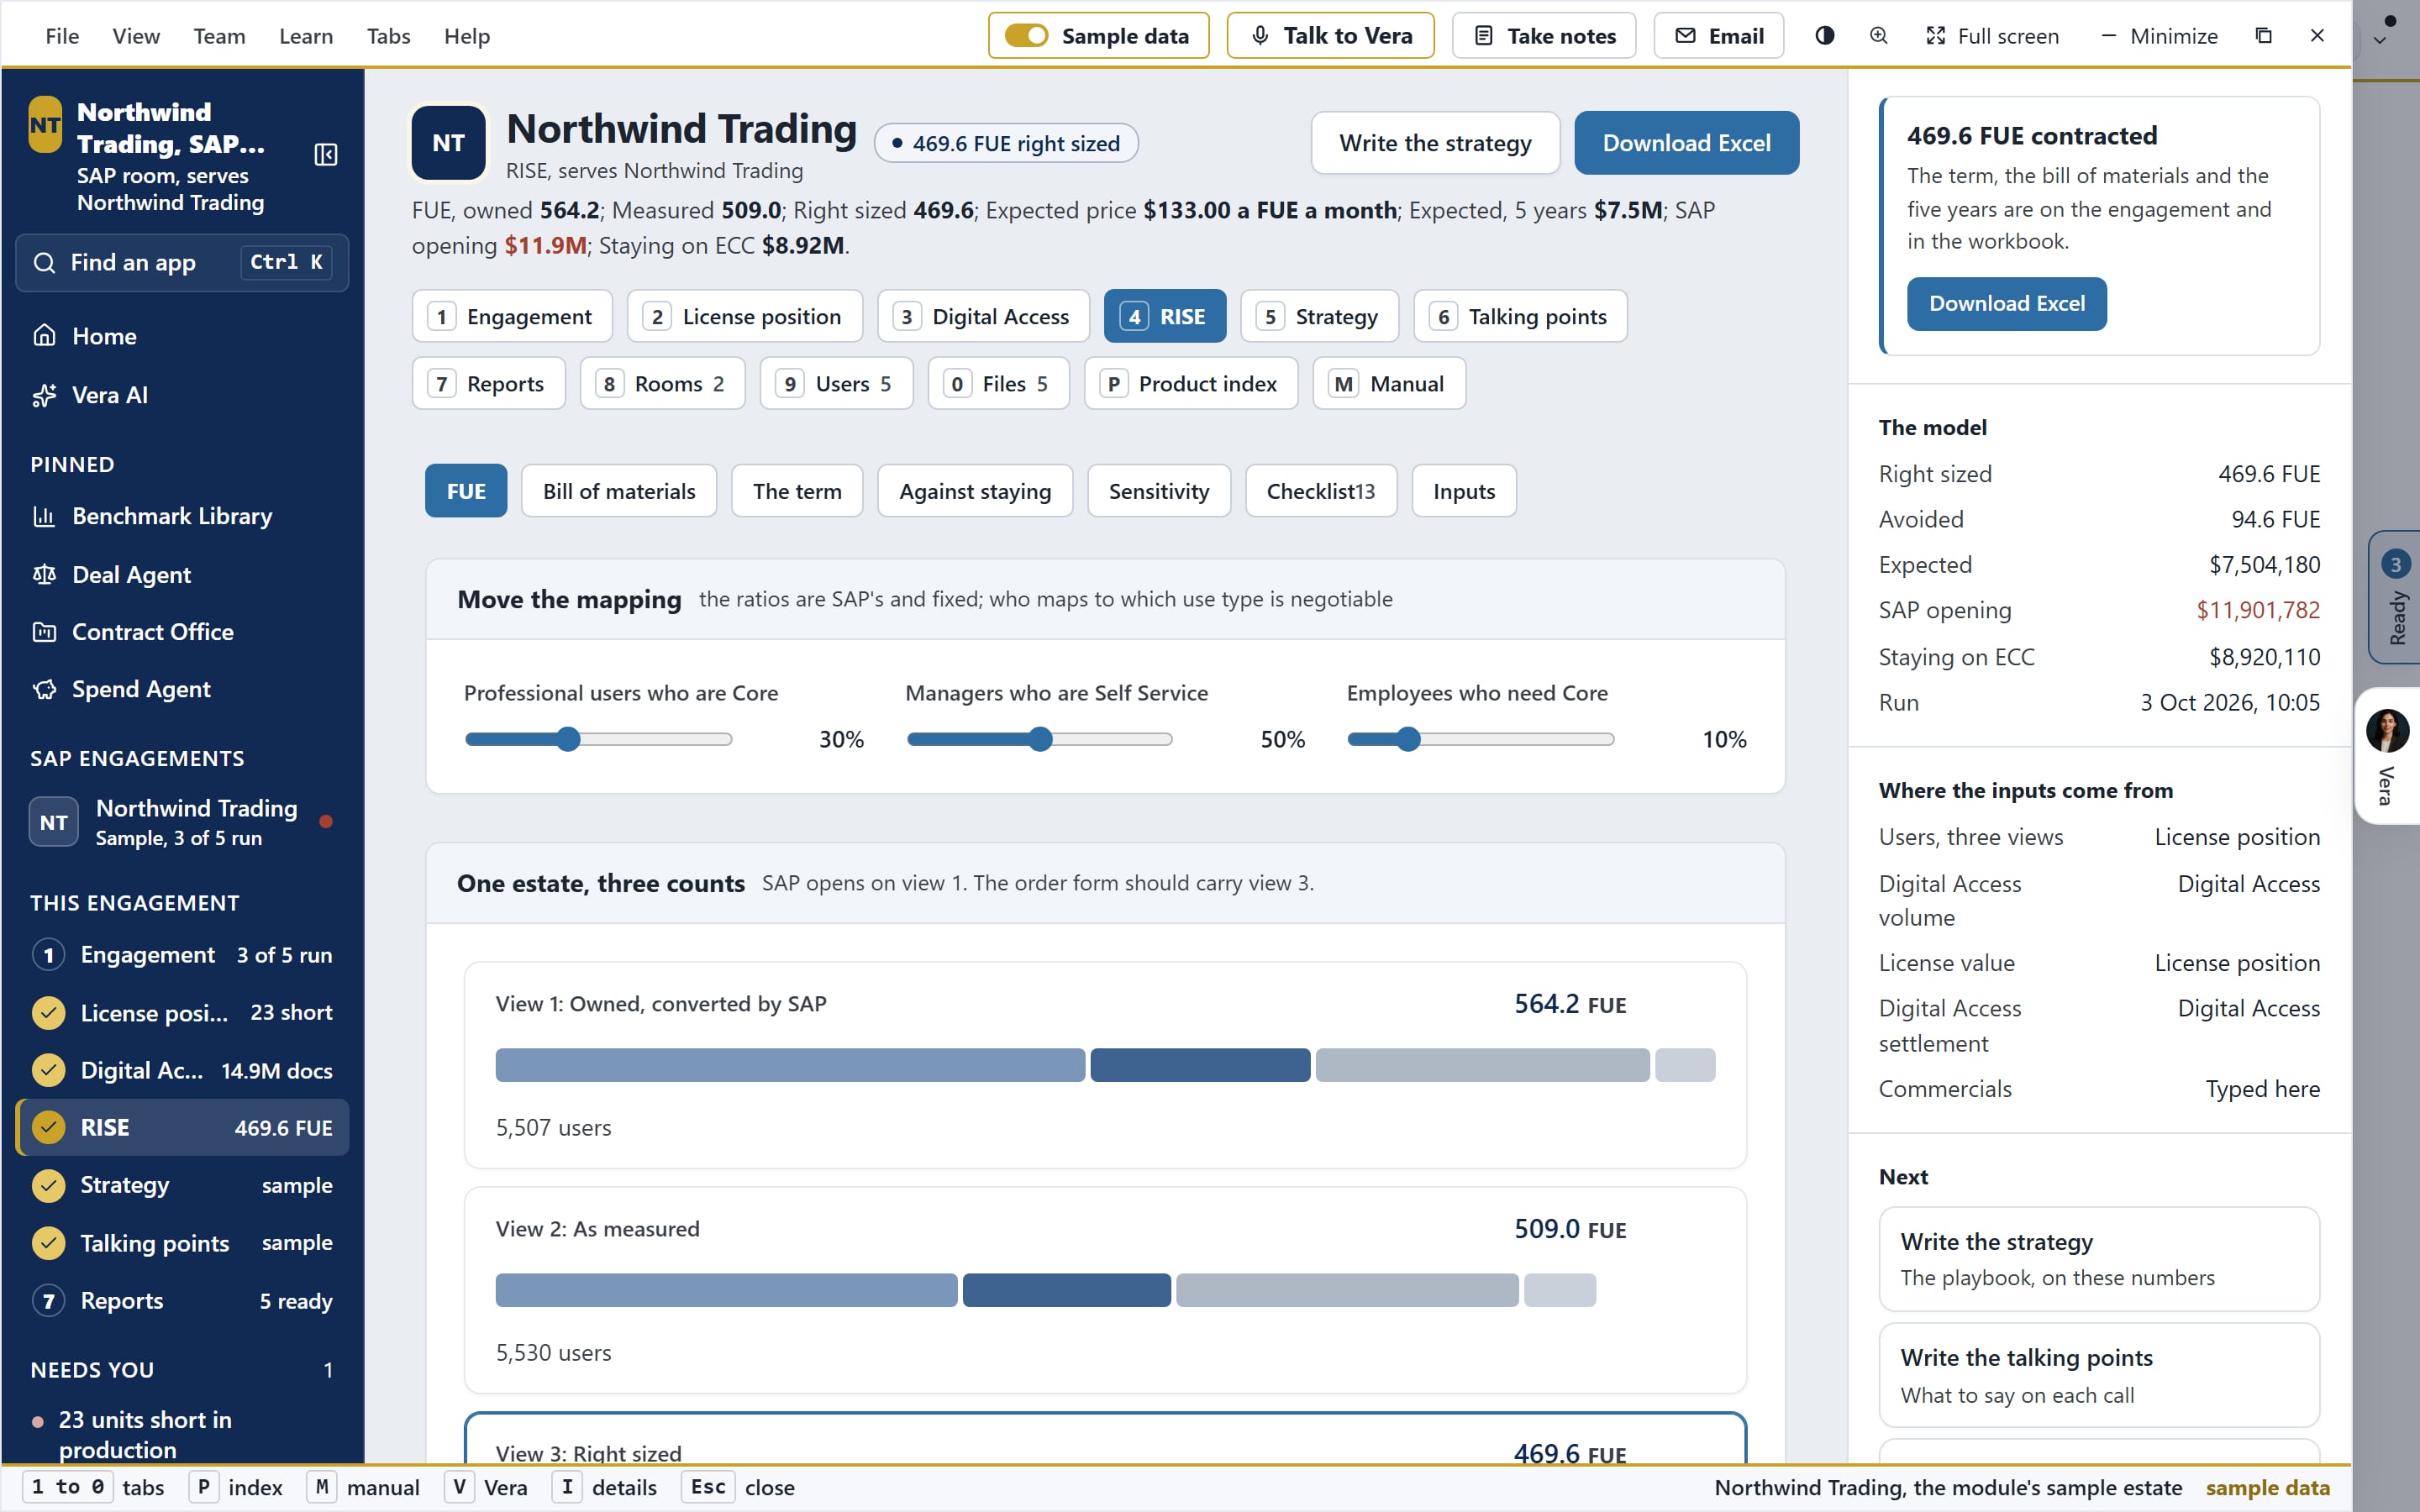The image size is (2420, 1512).
Task: Adjust Managers who are Self Service slider
Action: 1039,740
